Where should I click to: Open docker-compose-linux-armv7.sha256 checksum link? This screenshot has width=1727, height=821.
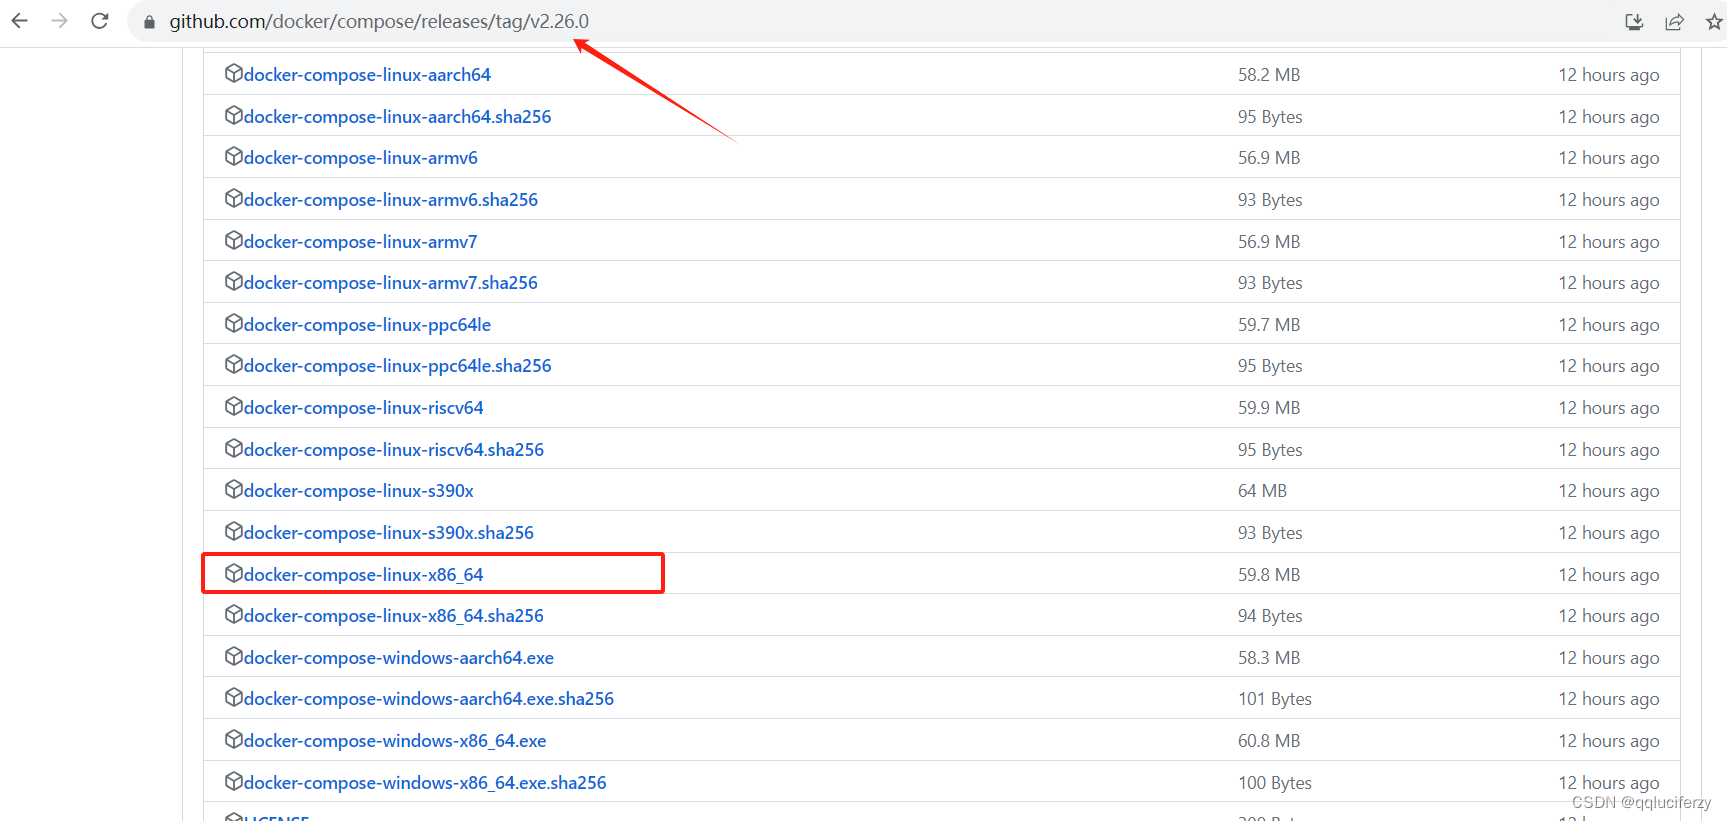pos(391,283)
